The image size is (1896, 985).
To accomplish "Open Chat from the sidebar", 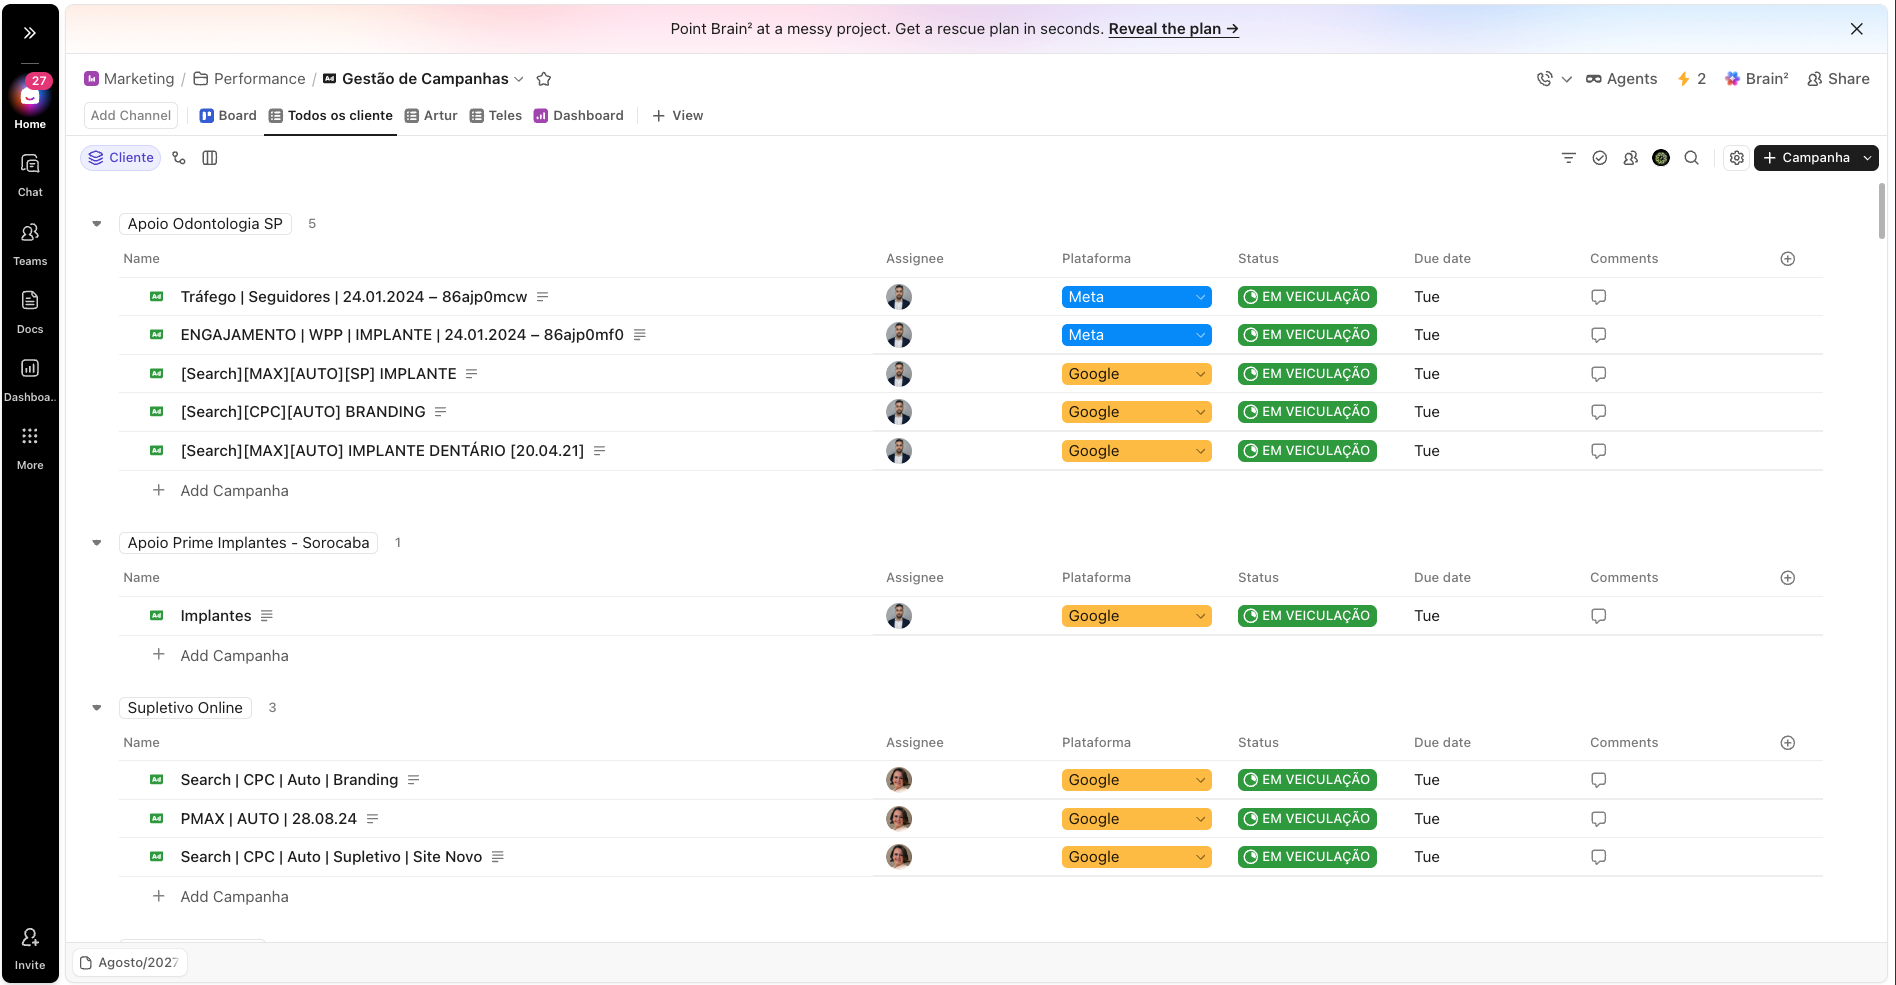I will tap(30, 174).
